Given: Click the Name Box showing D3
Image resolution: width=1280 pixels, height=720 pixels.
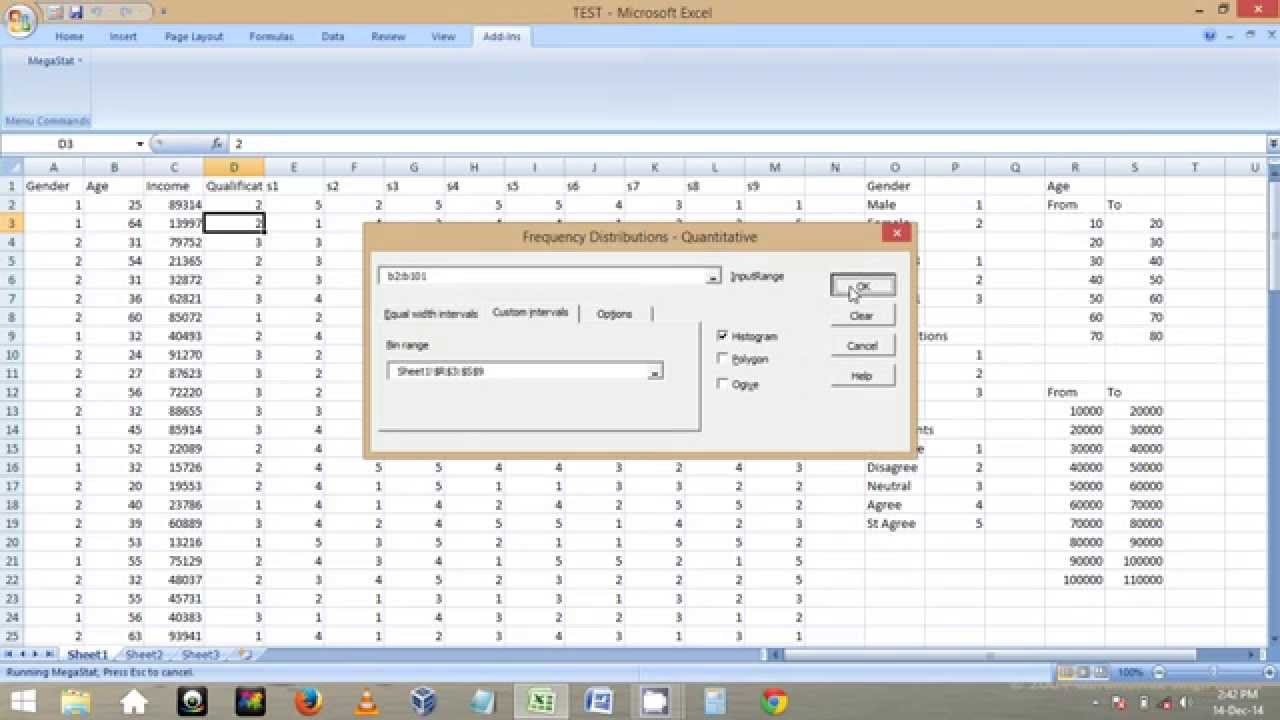Looking at the screenshot, I should click(x=66, y=144).
